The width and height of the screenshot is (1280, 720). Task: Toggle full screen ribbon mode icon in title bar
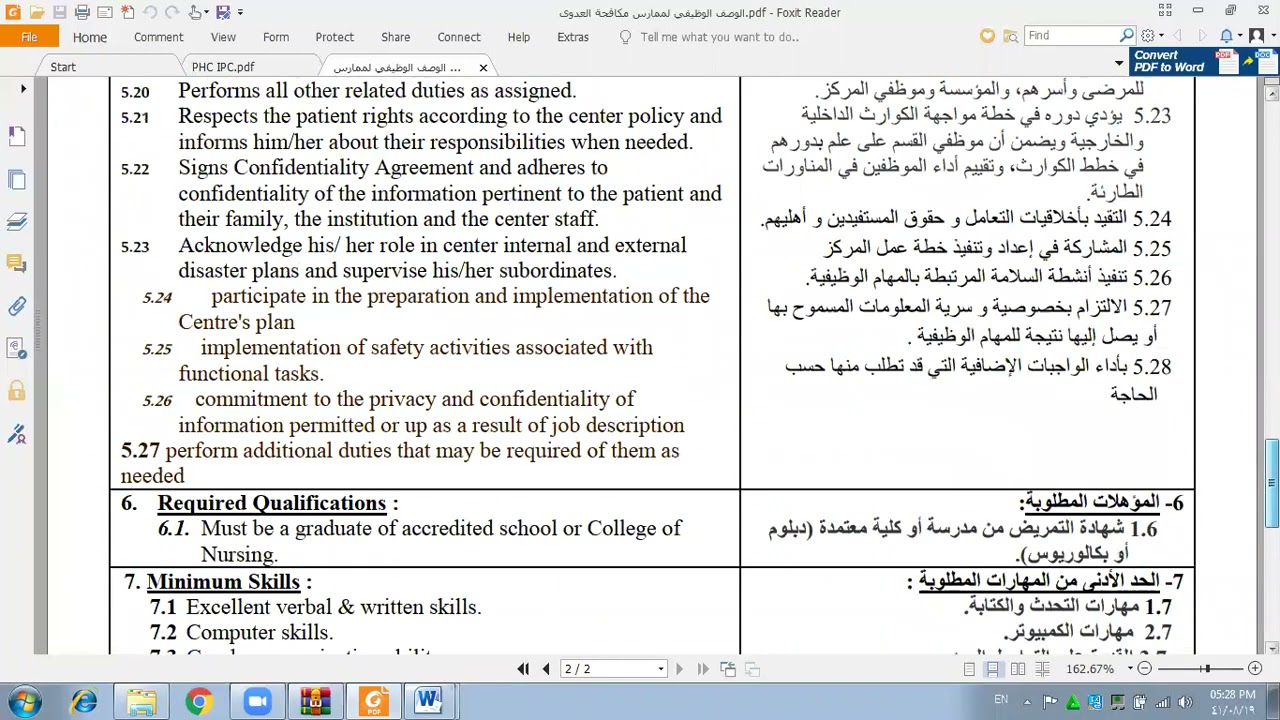(1165, 10)
